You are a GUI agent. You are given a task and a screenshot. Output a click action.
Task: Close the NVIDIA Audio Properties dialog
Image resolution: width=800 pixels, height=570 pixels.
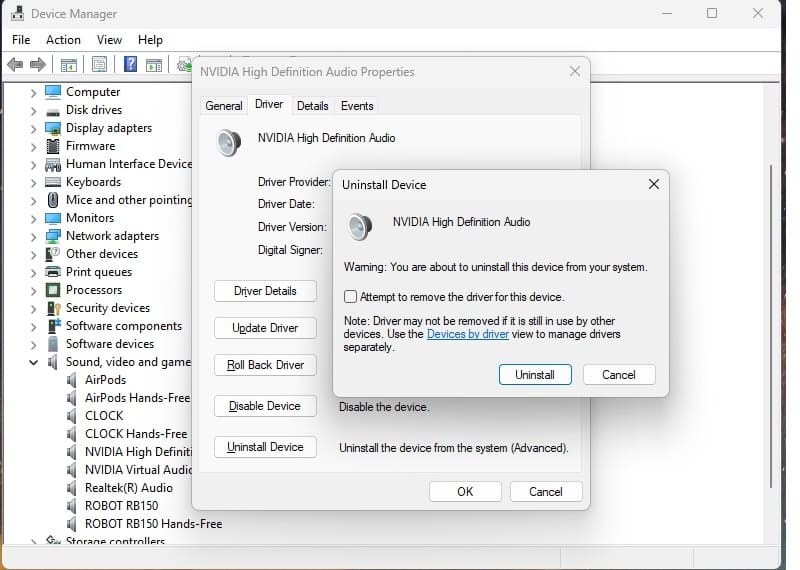pyautogui.click(x=575, y=71)
